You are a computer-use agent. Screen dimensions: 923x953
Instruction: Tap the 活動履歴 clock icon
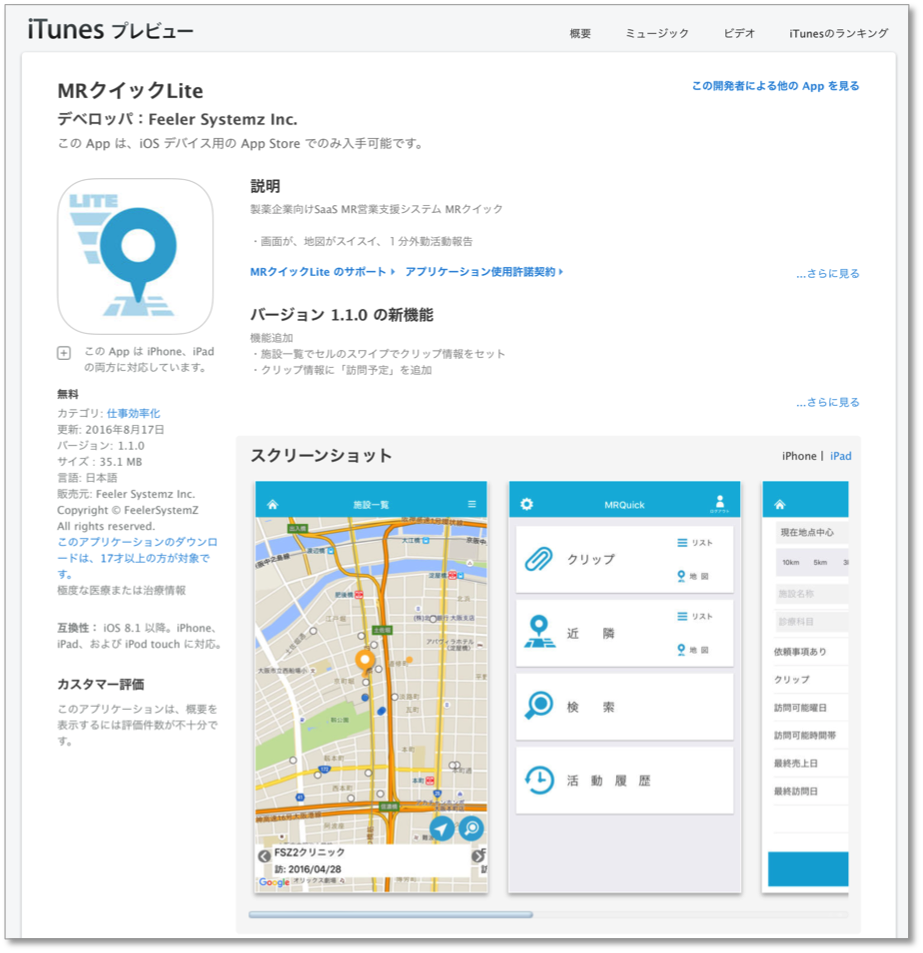point(539,780)
